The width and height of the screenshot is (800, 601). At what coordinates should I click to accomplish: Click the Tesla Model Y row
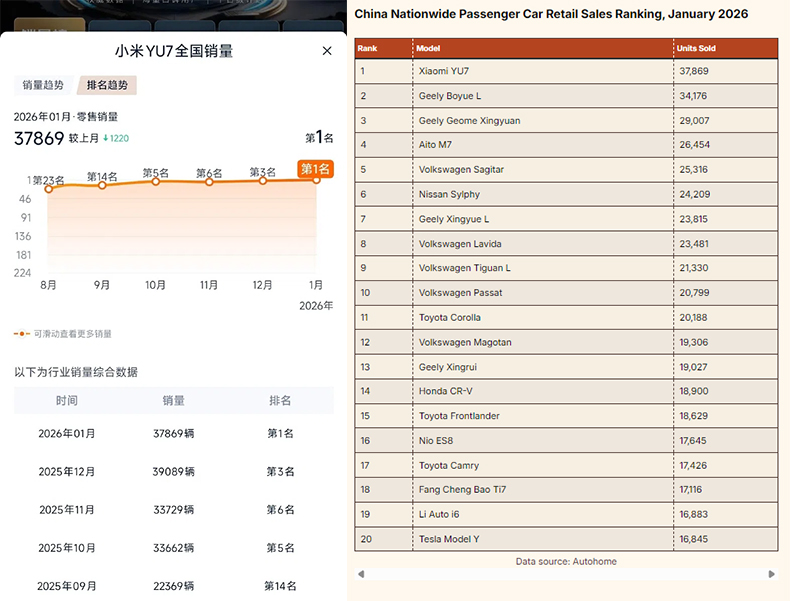[x=565, y=539]
